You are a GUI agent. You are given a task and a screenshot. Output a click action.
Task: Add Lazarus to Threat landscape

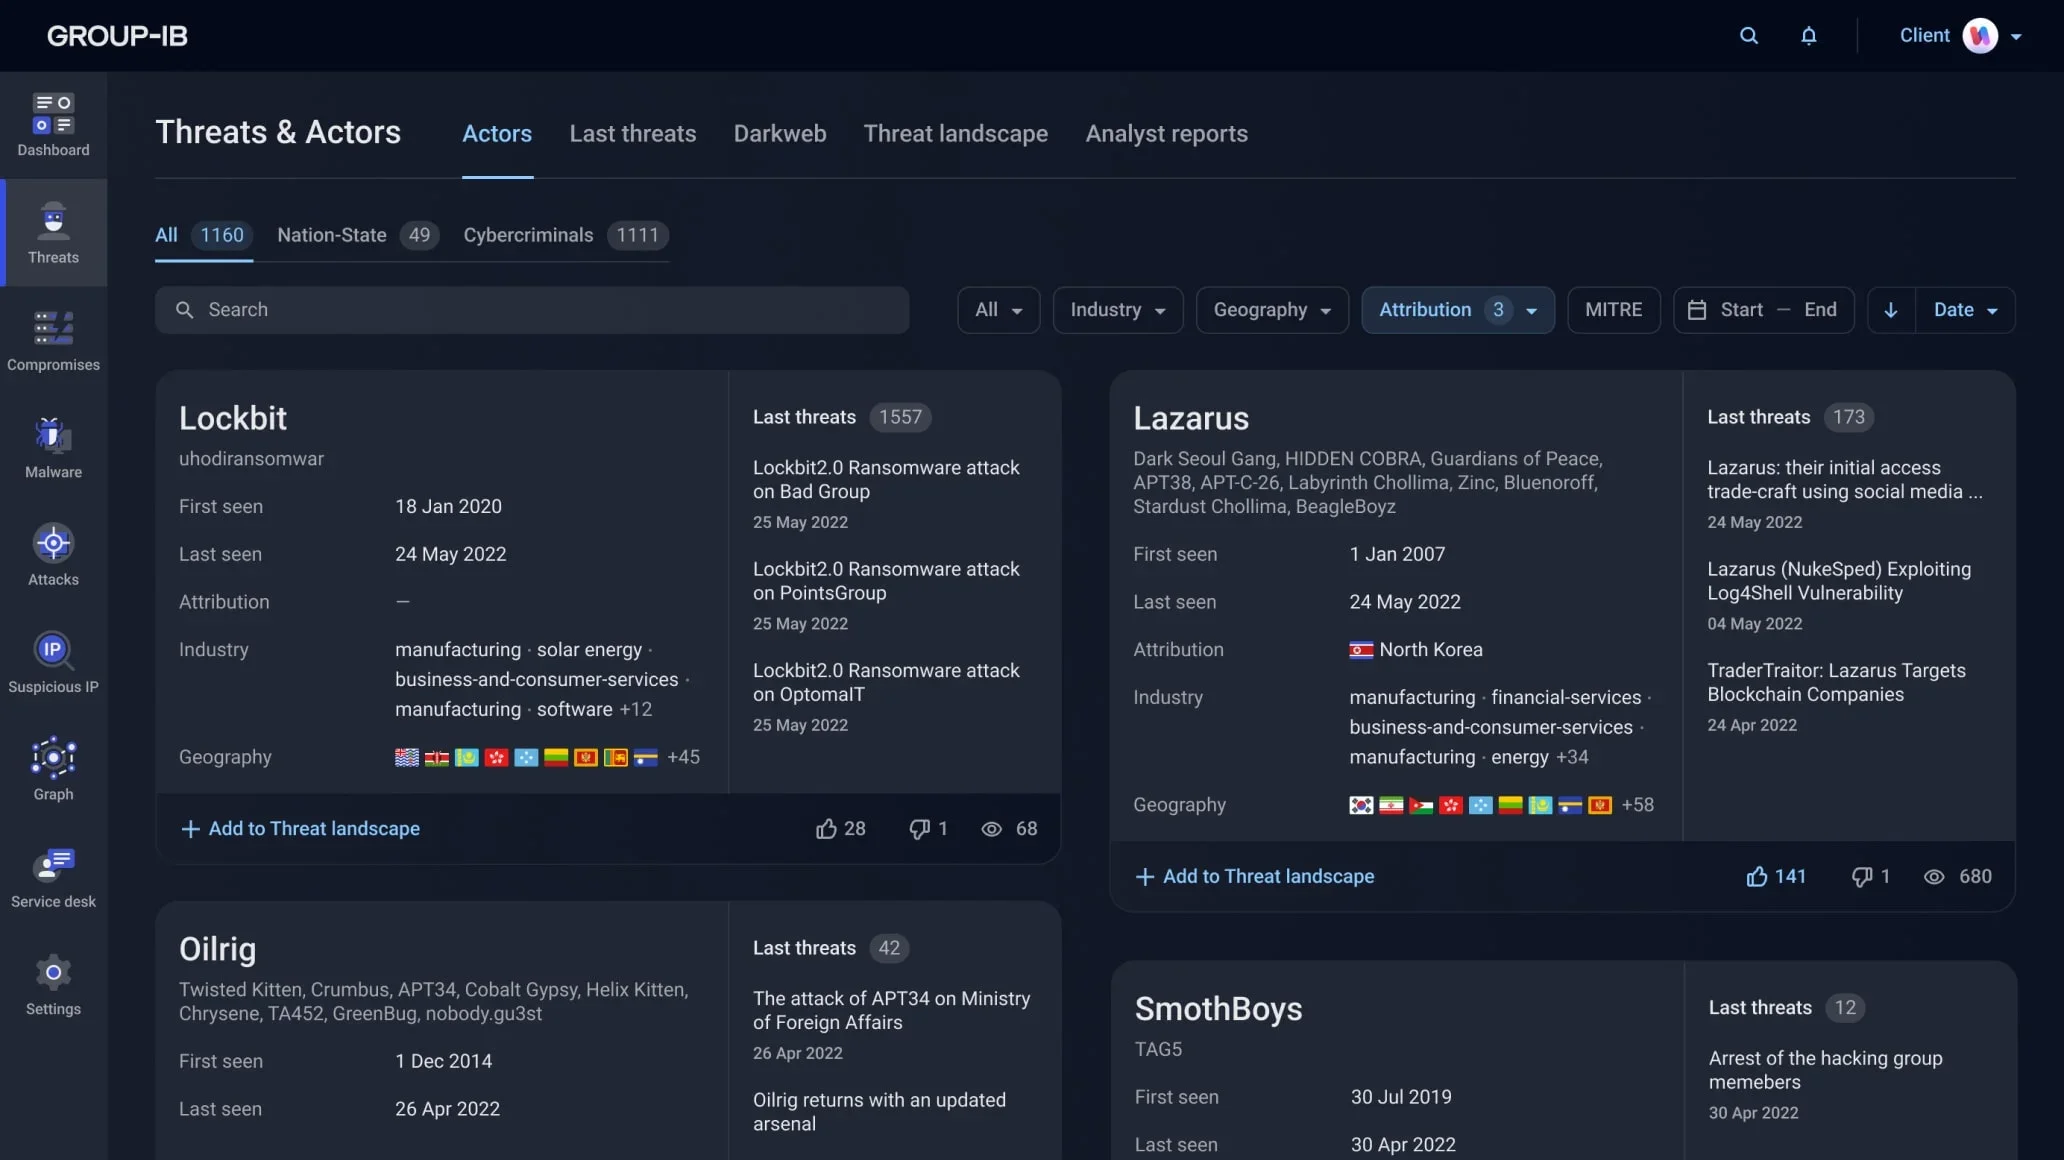1254,876
